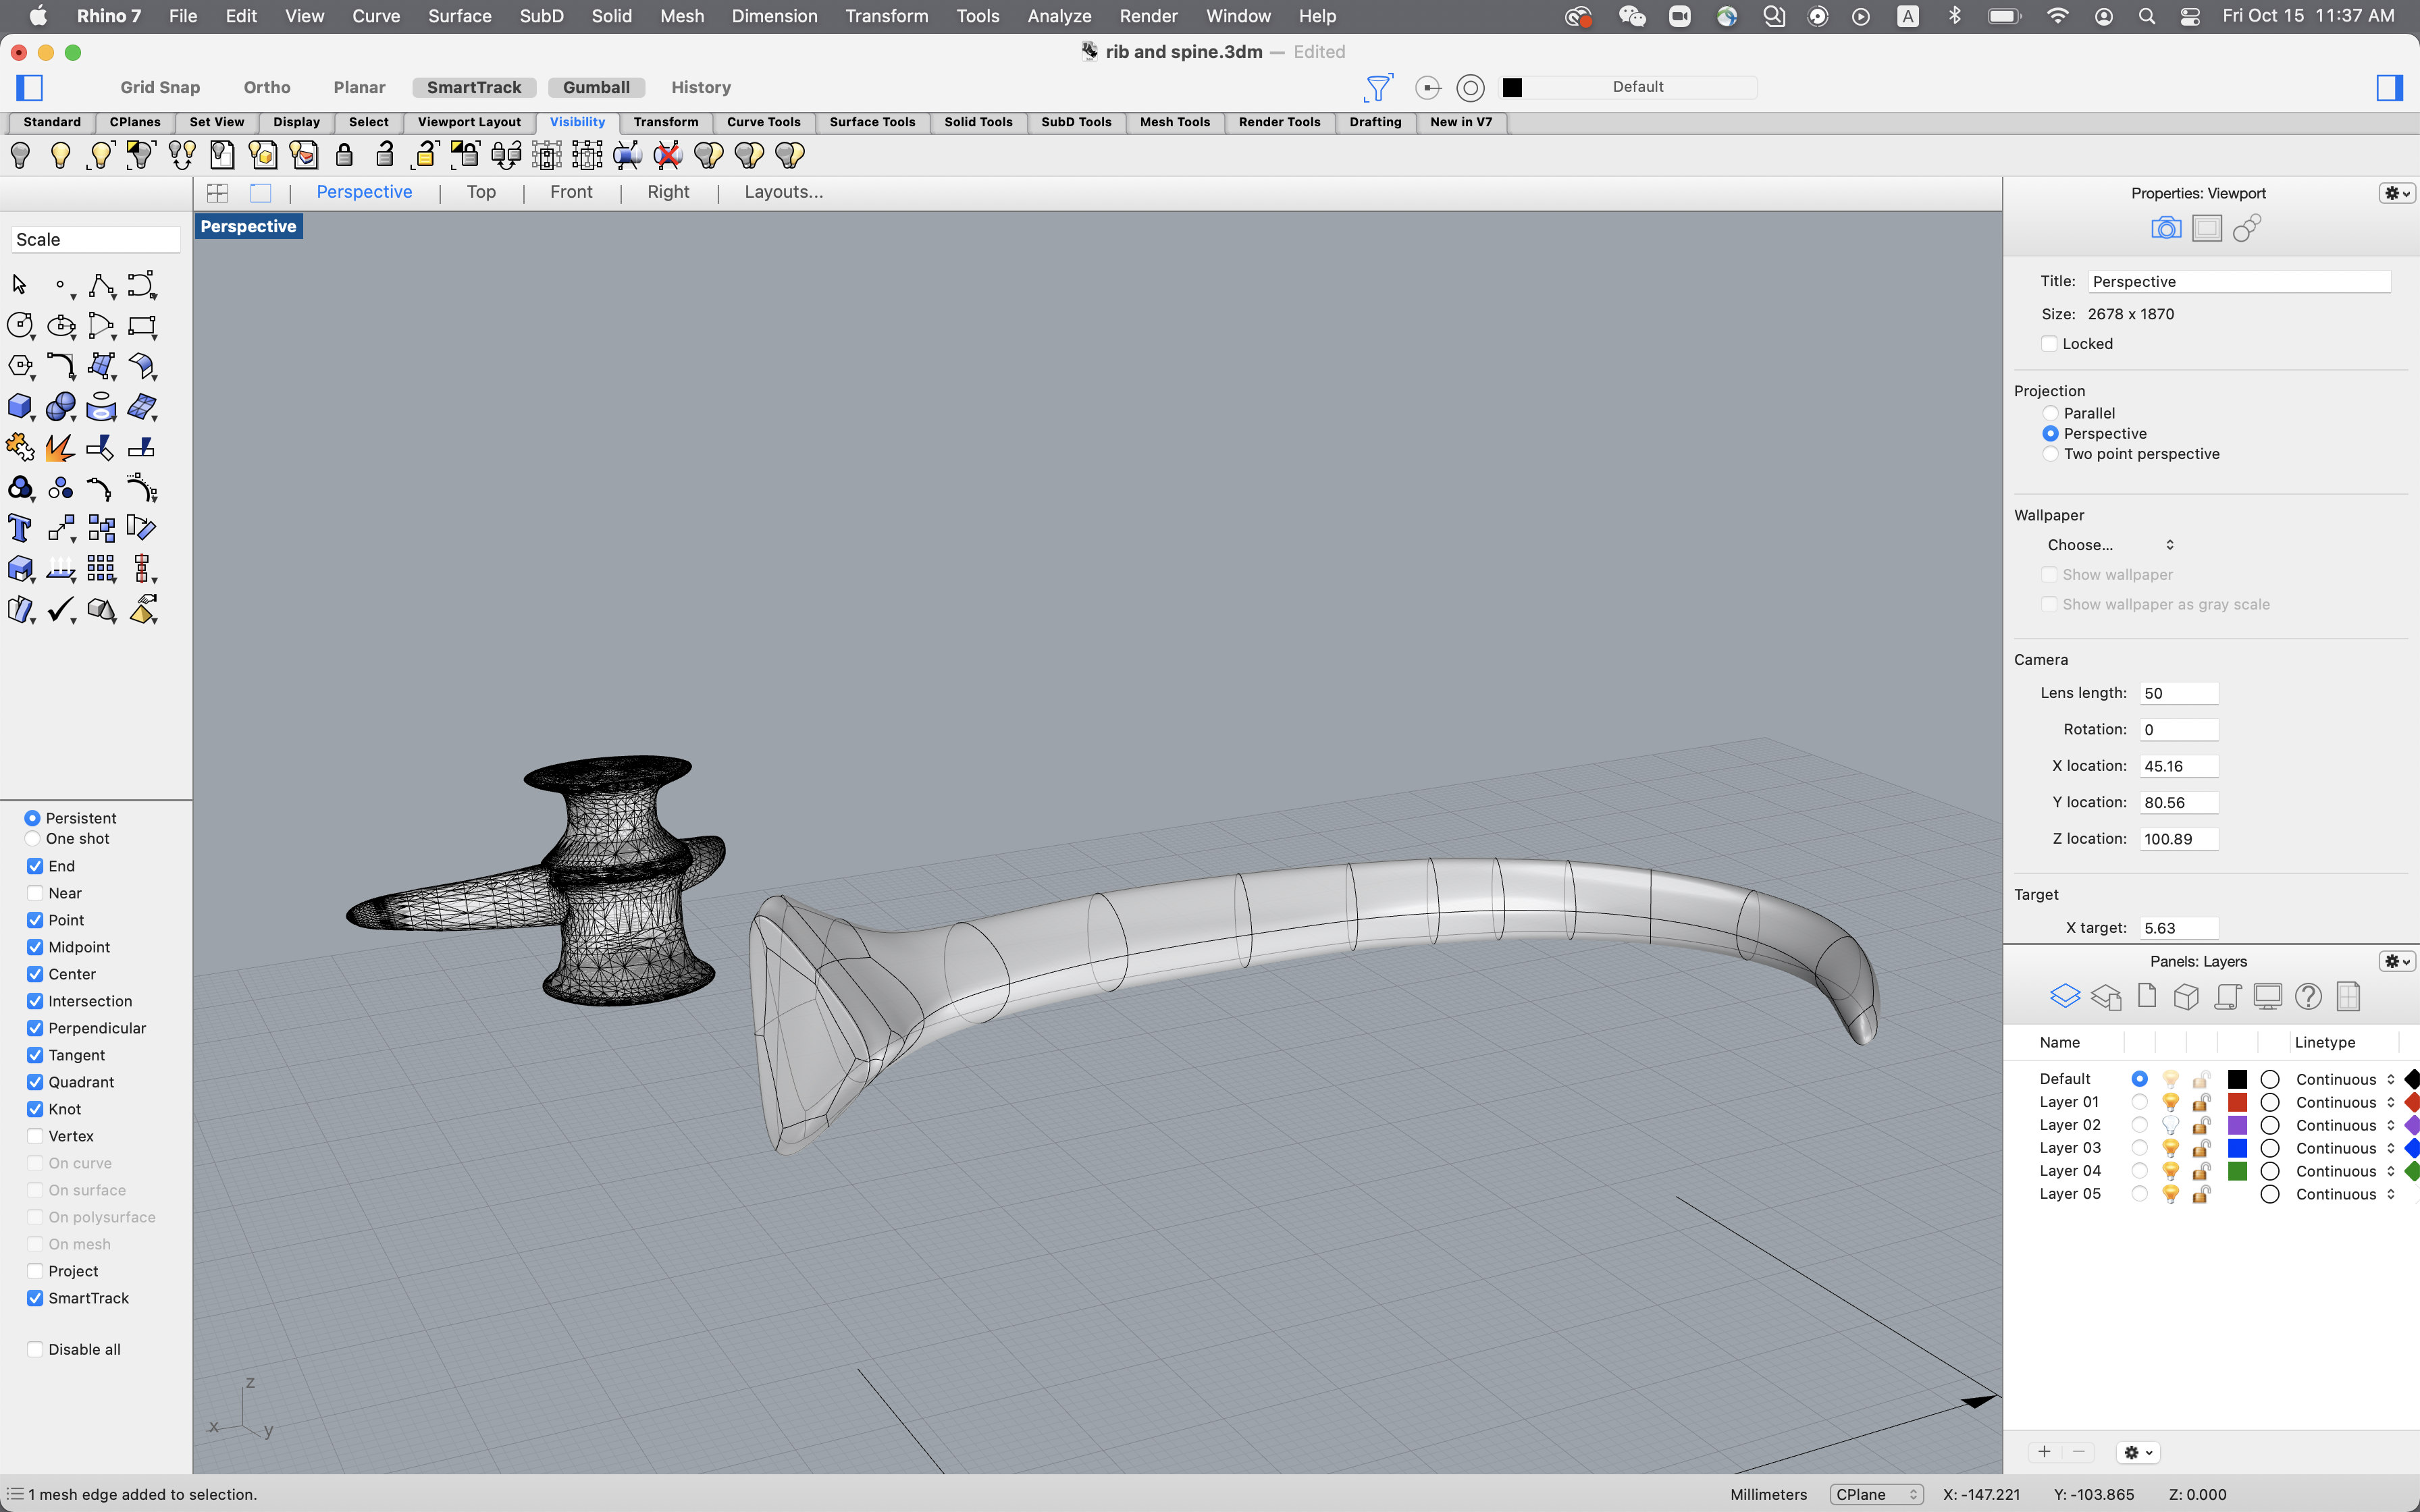Click the Layouts... viewport link
The image size is (2420, 1512).
point(783,192)
